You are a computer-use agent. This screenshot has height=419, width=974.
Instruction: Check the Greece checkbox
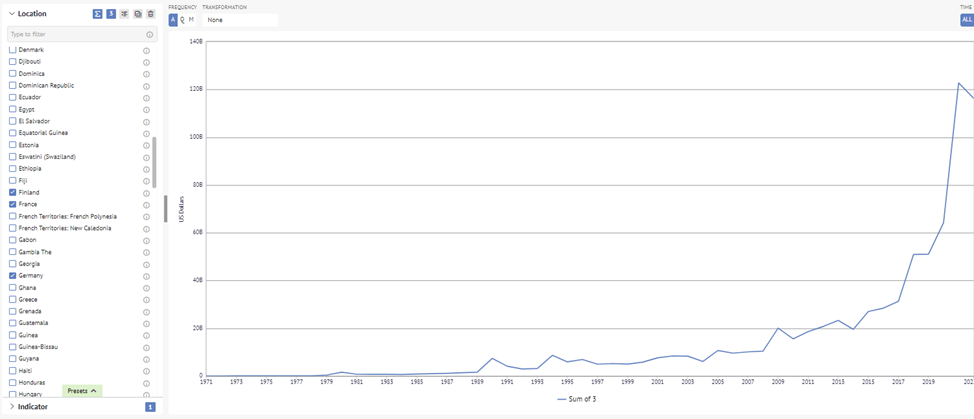point(12,299)
